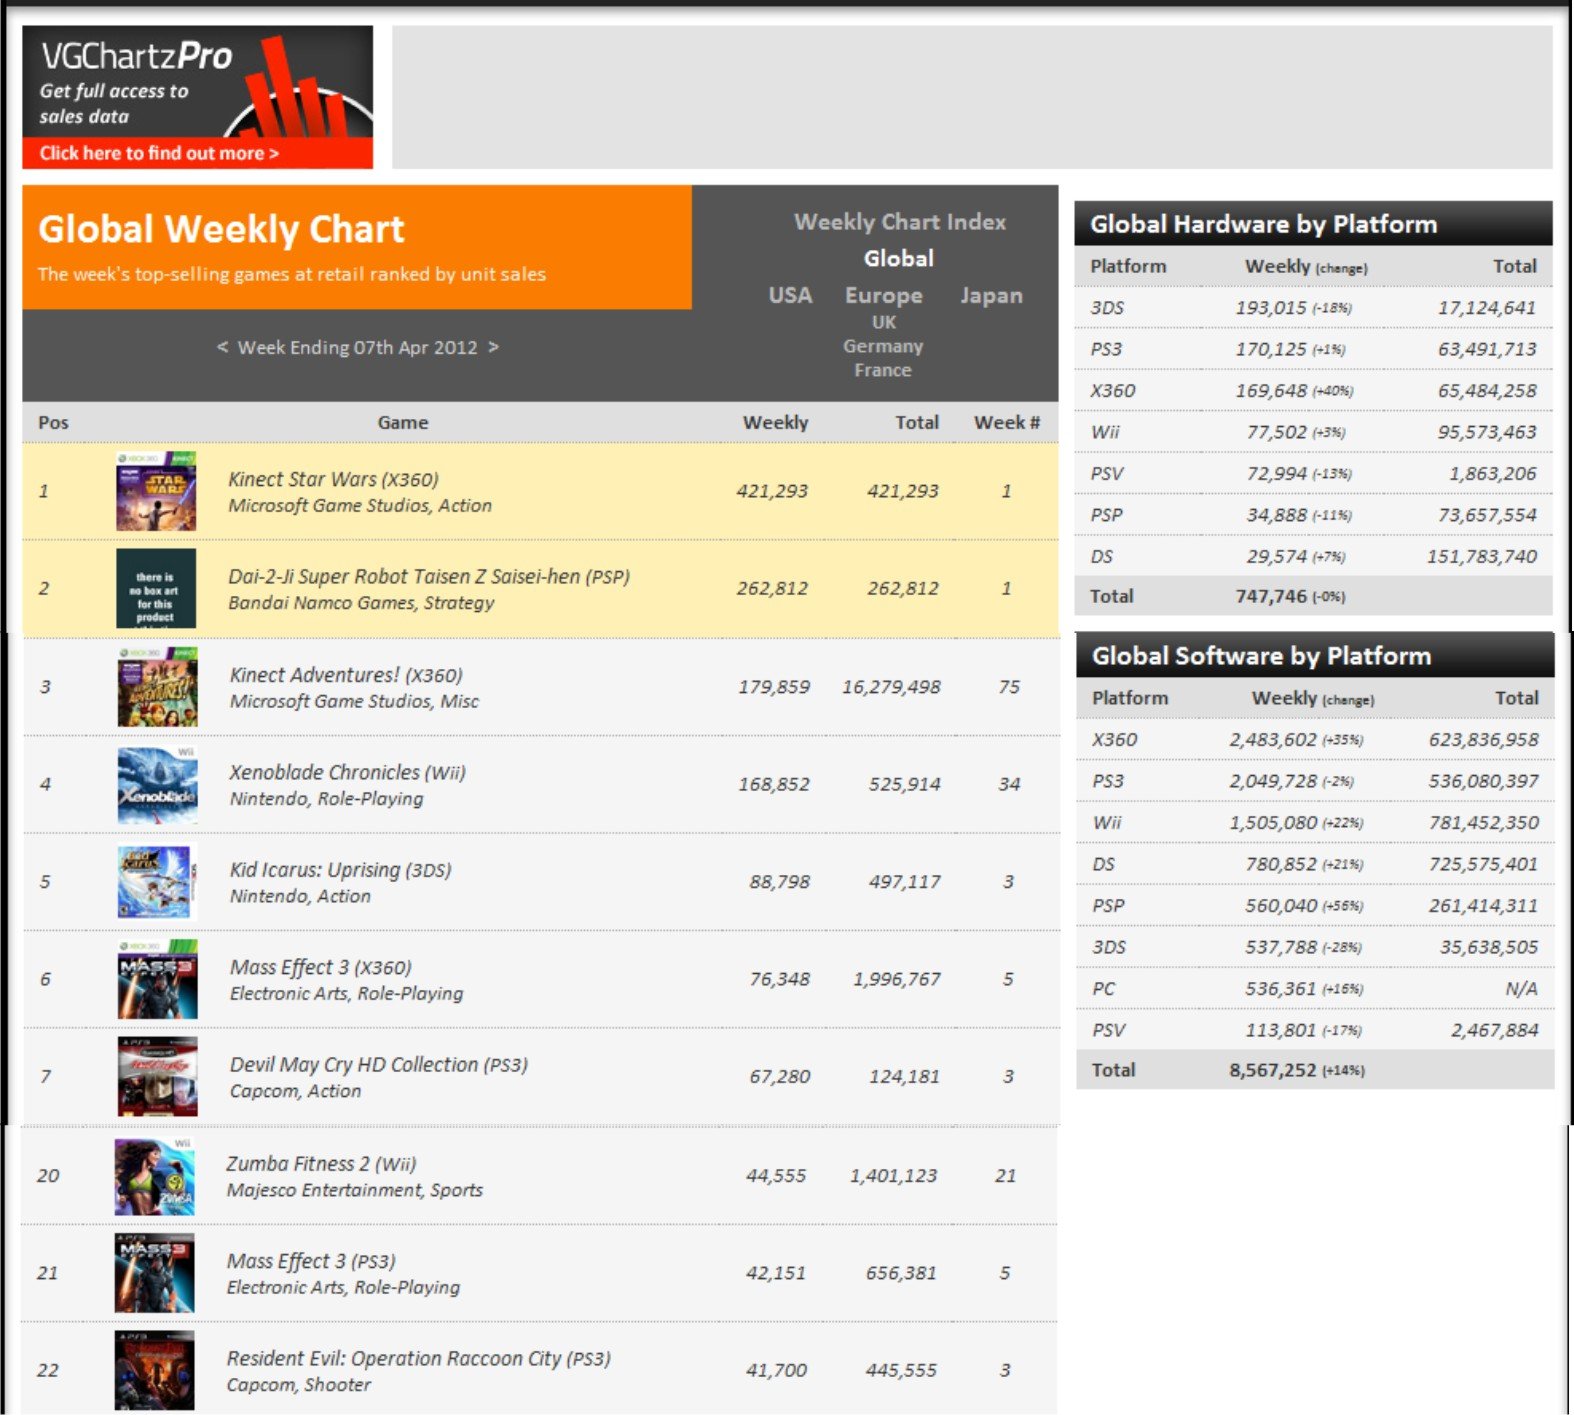Open Kinect Star Wars (X360) game page

click(333, 479)
